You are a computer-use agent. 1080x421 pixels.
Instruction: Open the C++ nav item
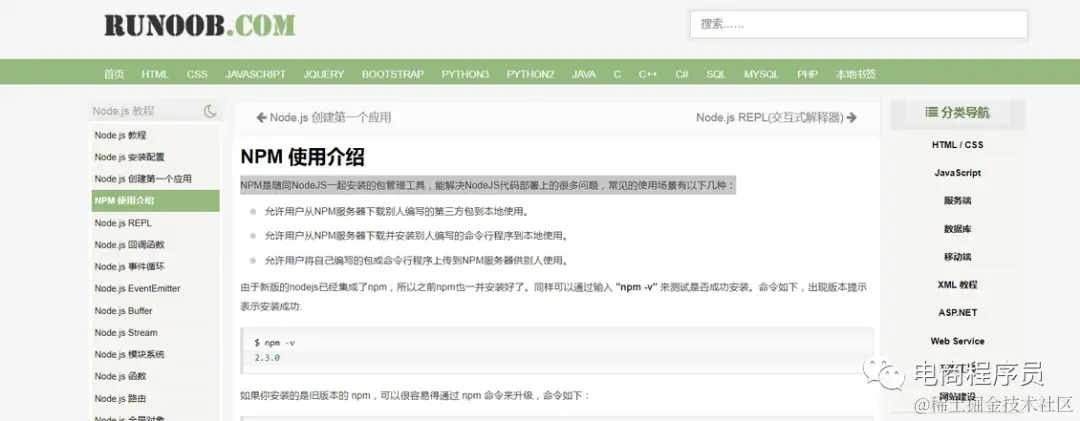(x=647, y=74)
